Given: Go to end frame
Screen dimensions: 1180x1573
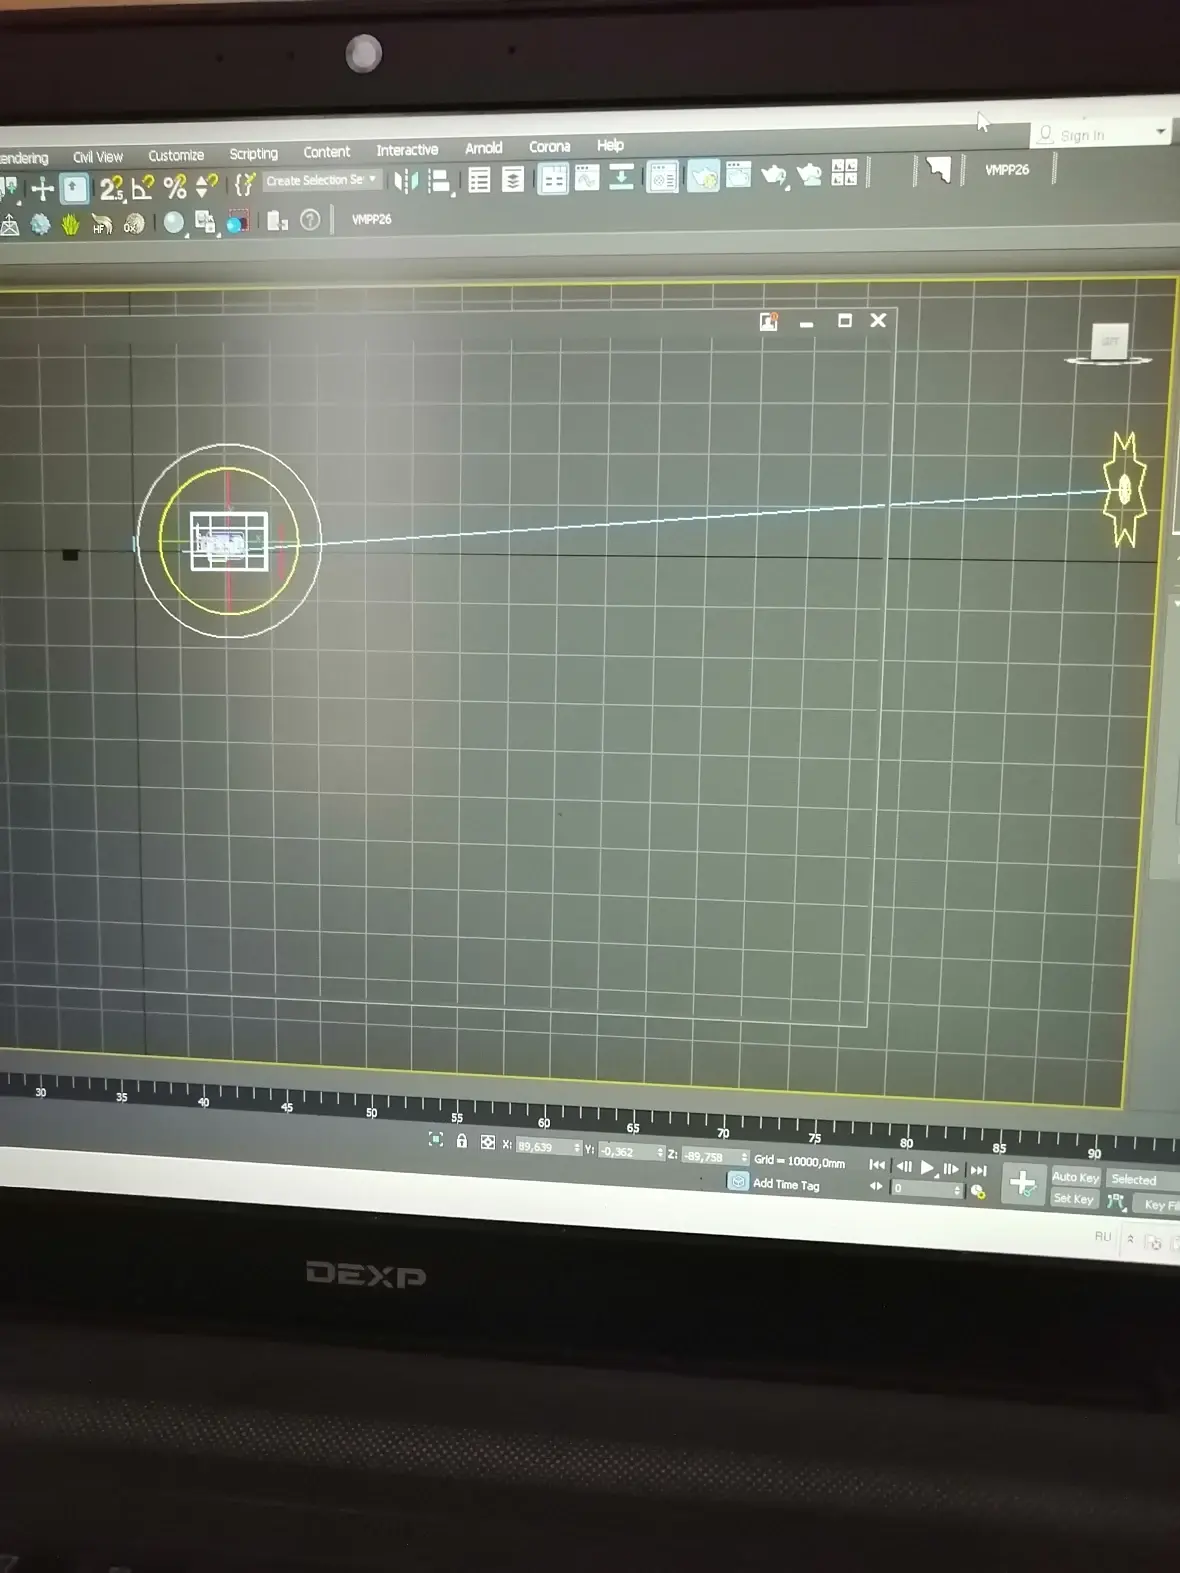Looking at the screenshot, I should [978, 1169].
